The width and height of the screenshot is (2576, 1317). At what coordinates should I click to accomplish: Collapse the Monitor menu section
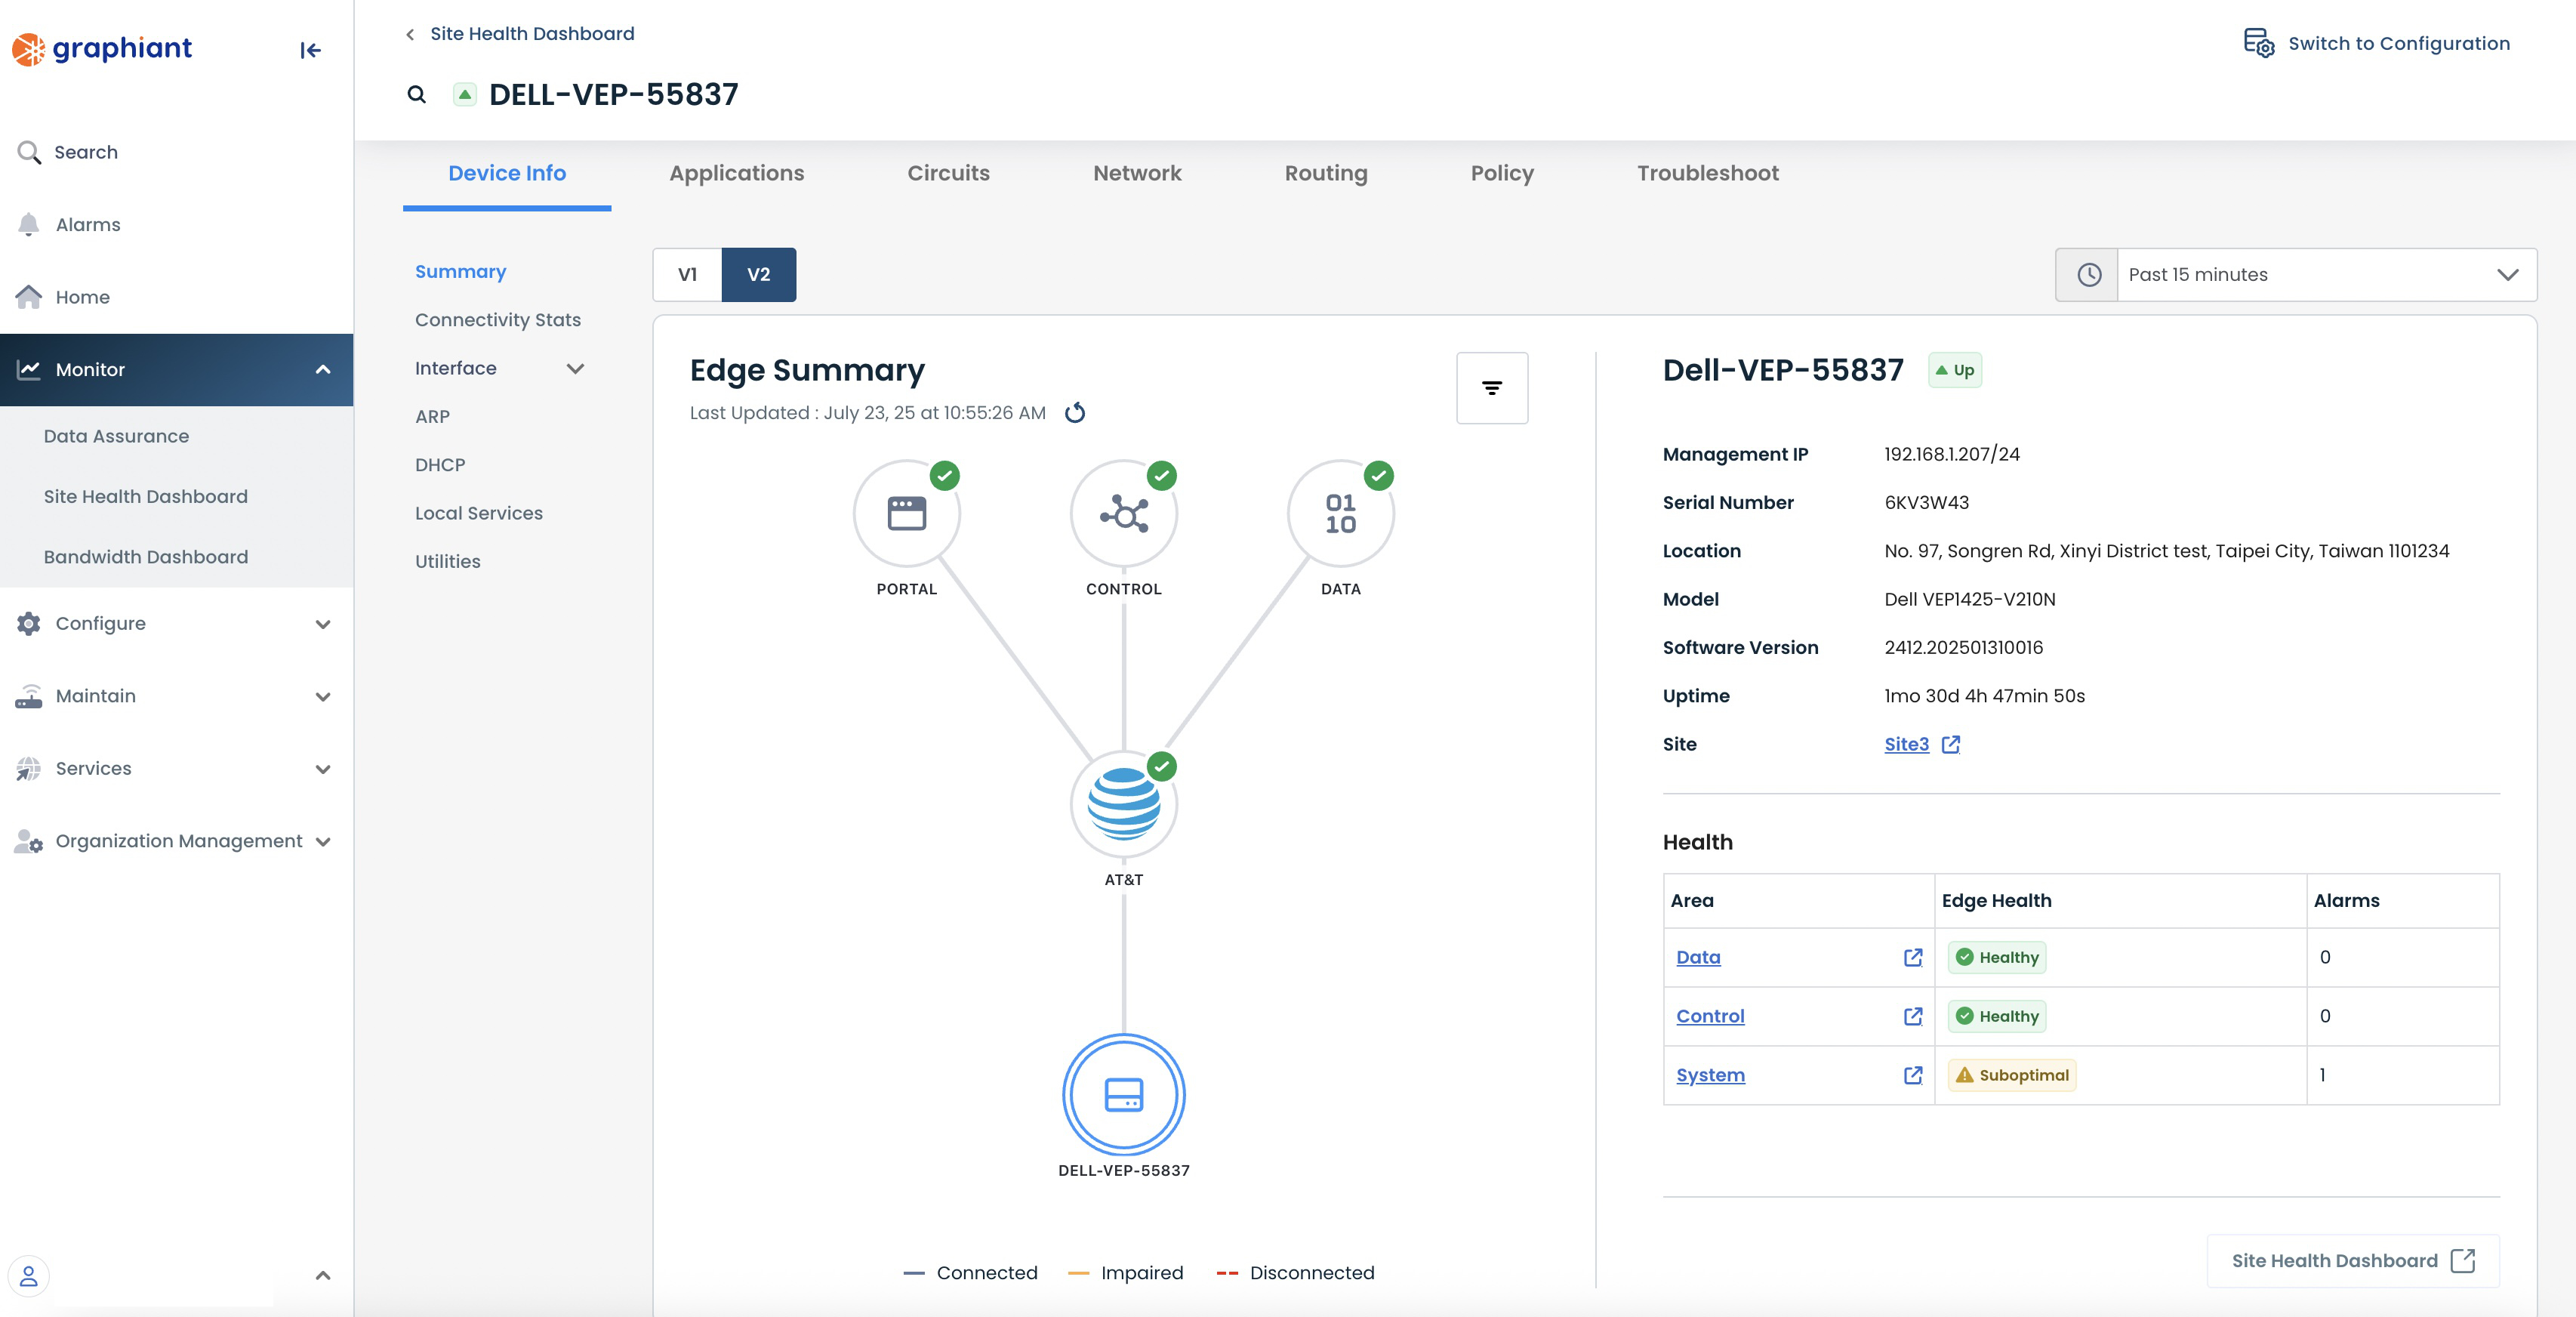click(x=323, y=370)
